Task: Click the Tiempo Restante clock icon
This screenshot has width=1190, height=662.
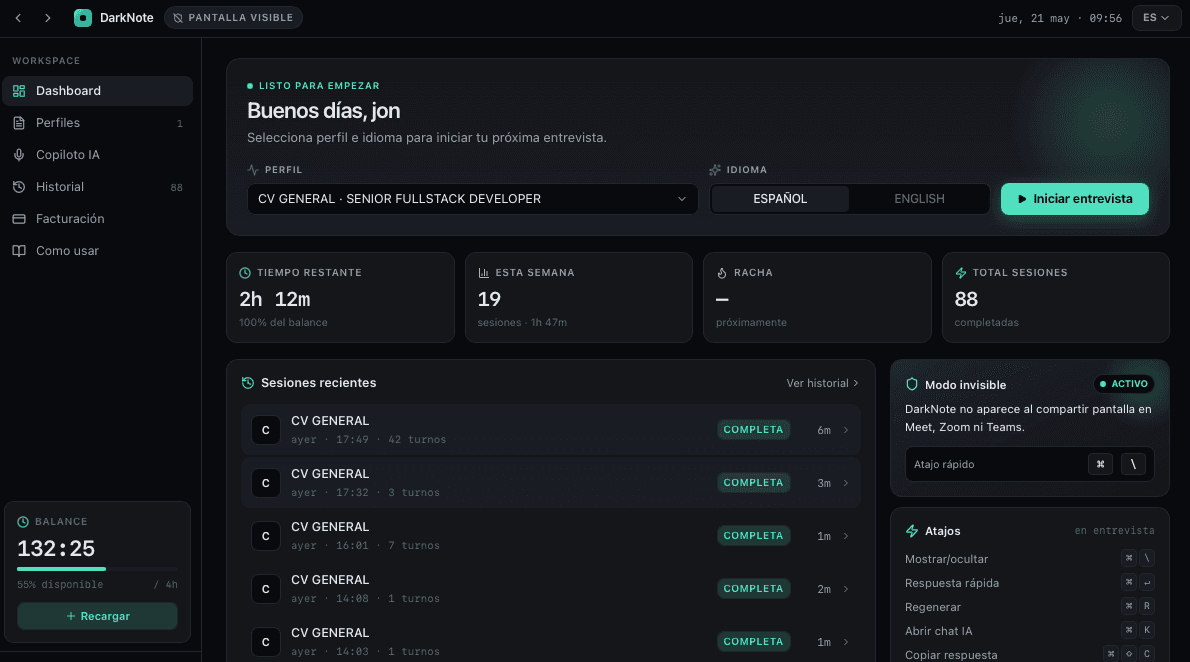Action: click(x=245, y=273)
